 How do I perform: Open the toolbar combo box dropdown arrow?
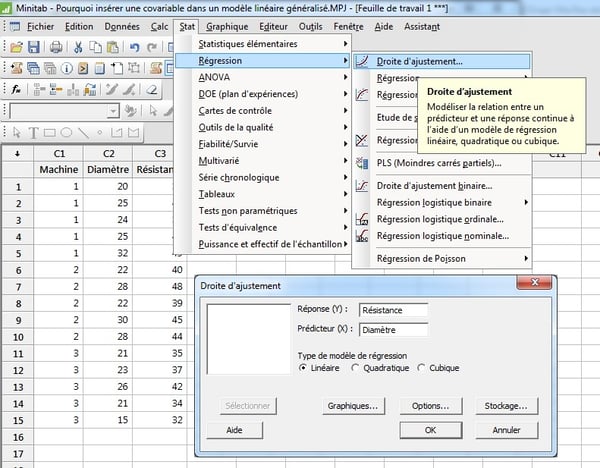pos(113,111)
